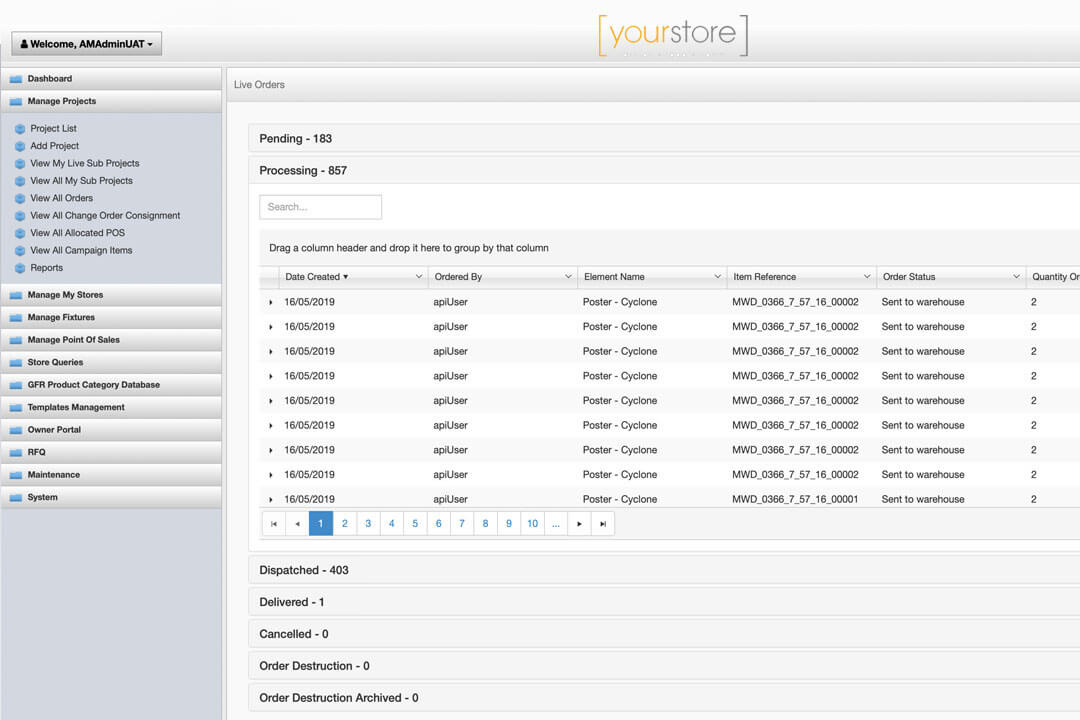This screenshot has height=720, width=1080.
Task: Go to page 5 of results
Action: (x=415, y=524)
